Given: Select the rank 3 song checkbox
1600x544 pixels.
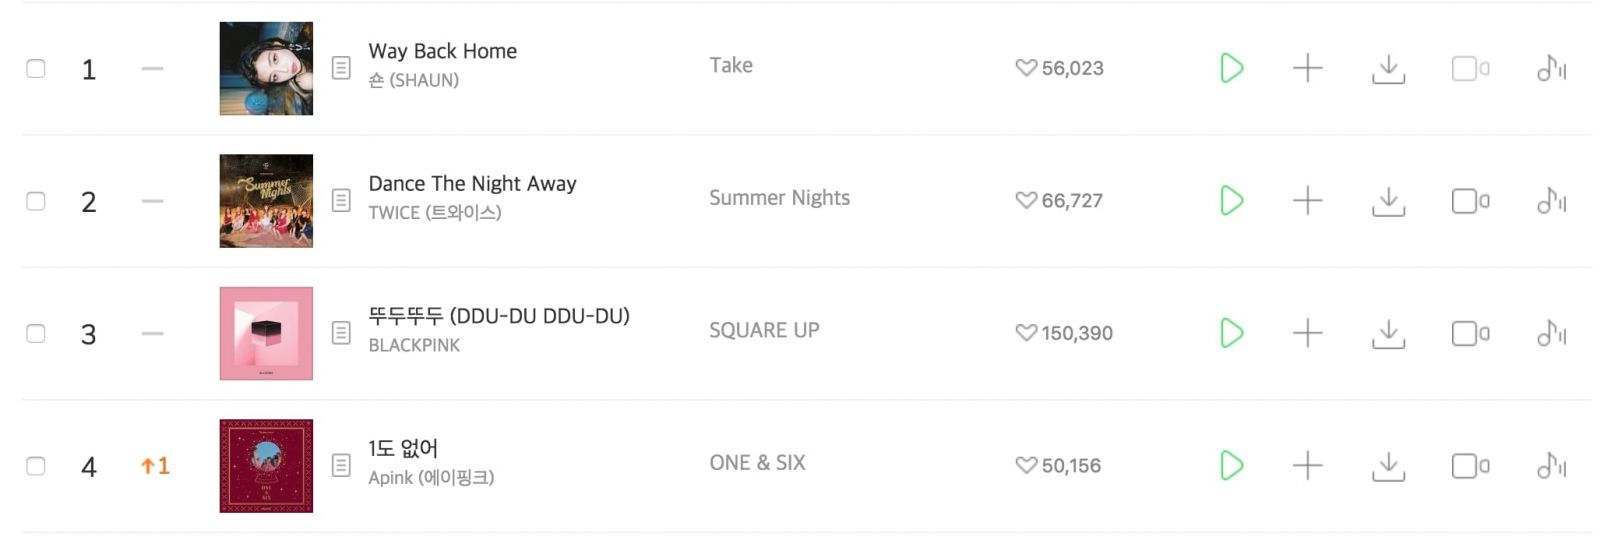Looking at the screenshot, I should coord(36,333).
